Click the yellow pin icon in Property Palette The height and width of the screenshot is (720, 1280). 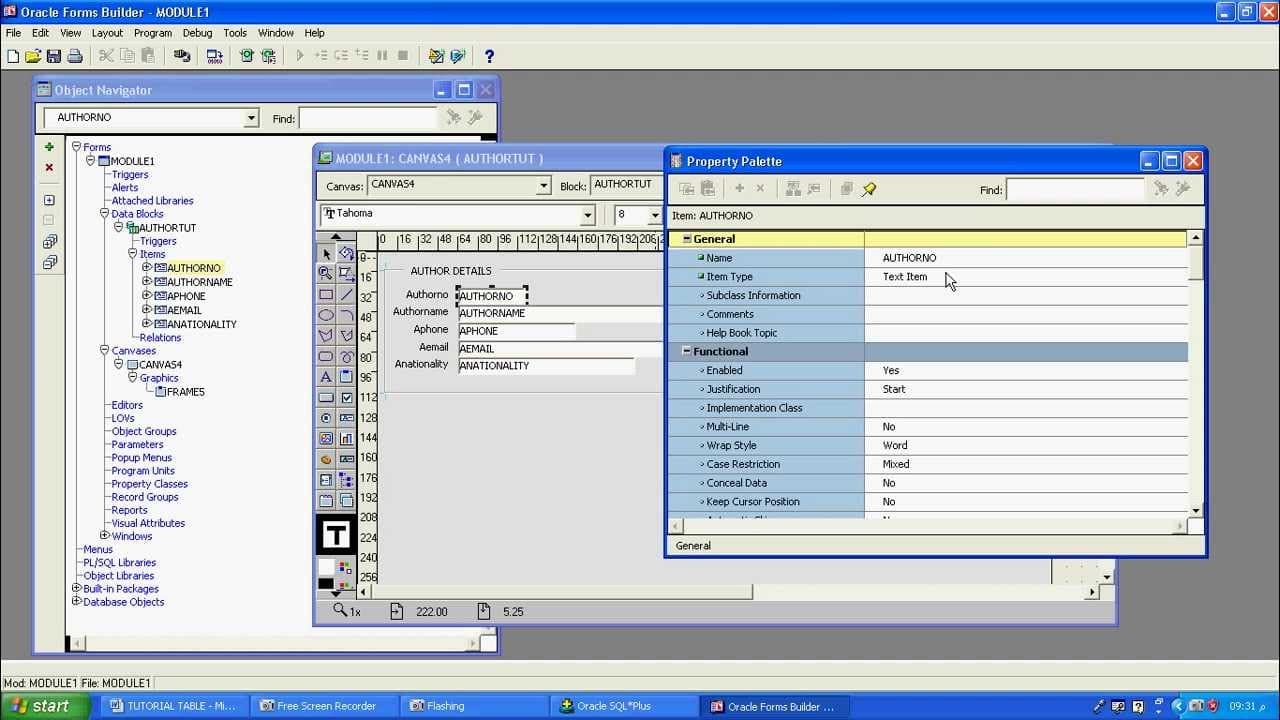point(869,189)
